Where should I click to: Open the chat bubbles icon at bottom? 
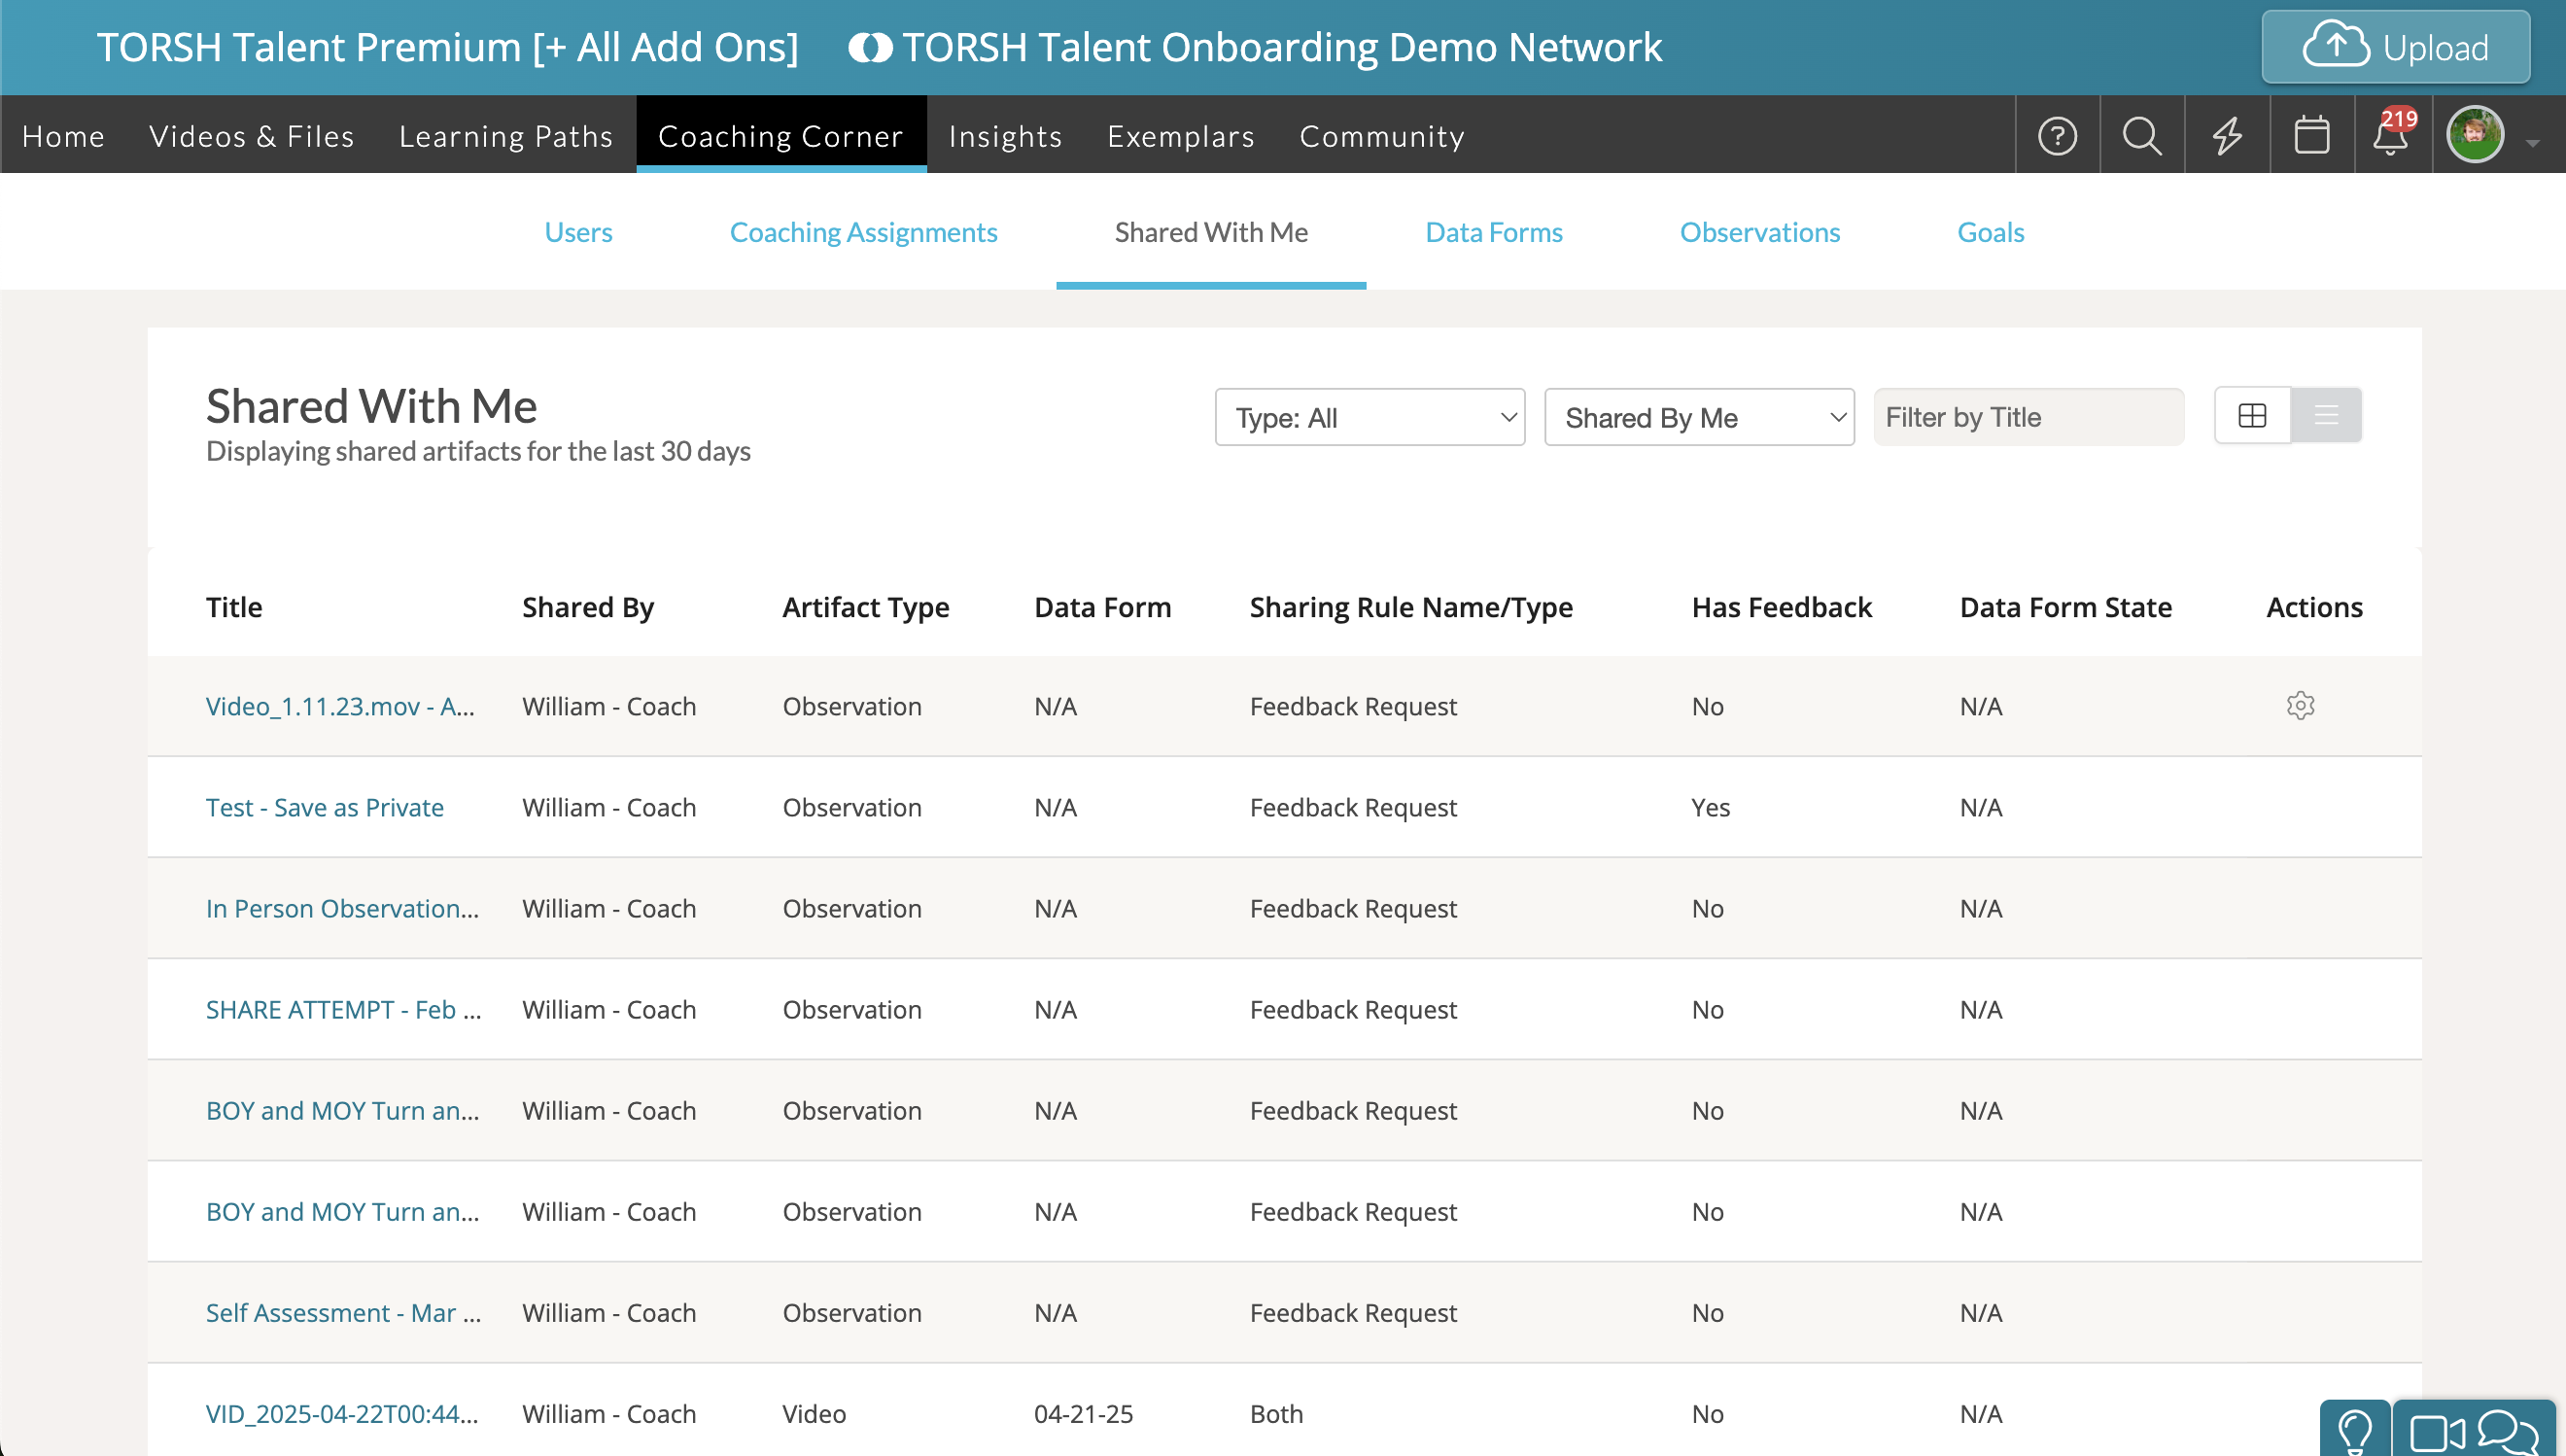pos(2508,1432)
